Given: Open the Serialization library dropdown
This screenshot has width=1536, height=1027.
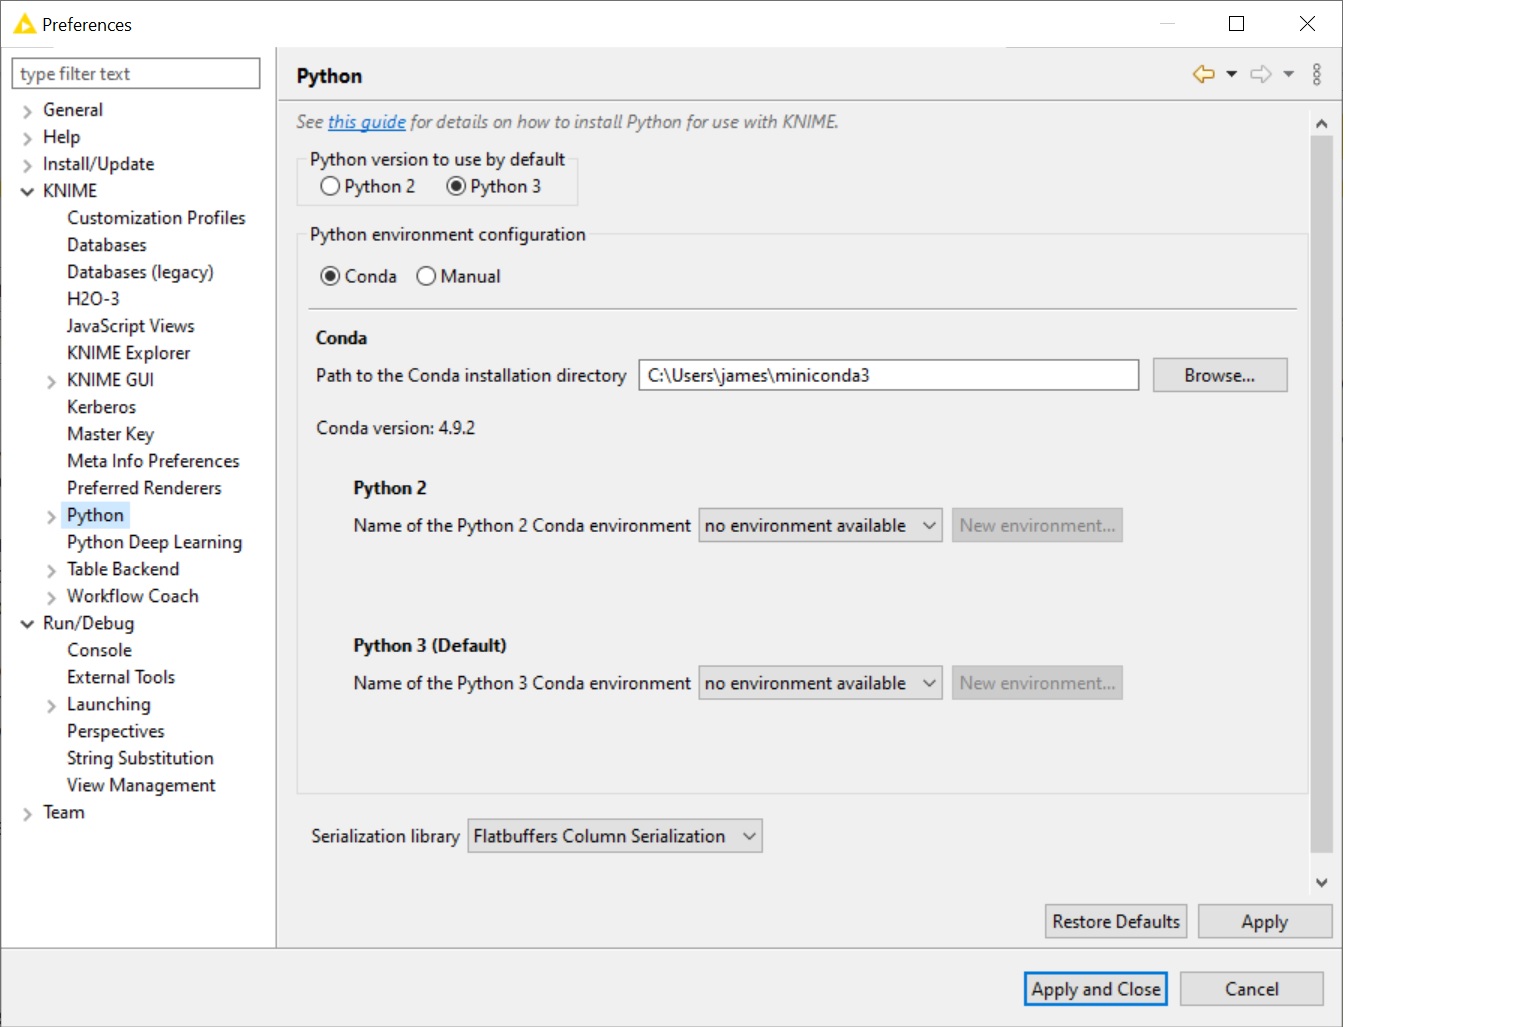Looking at the screenshot, I should [x=615, y=836].
